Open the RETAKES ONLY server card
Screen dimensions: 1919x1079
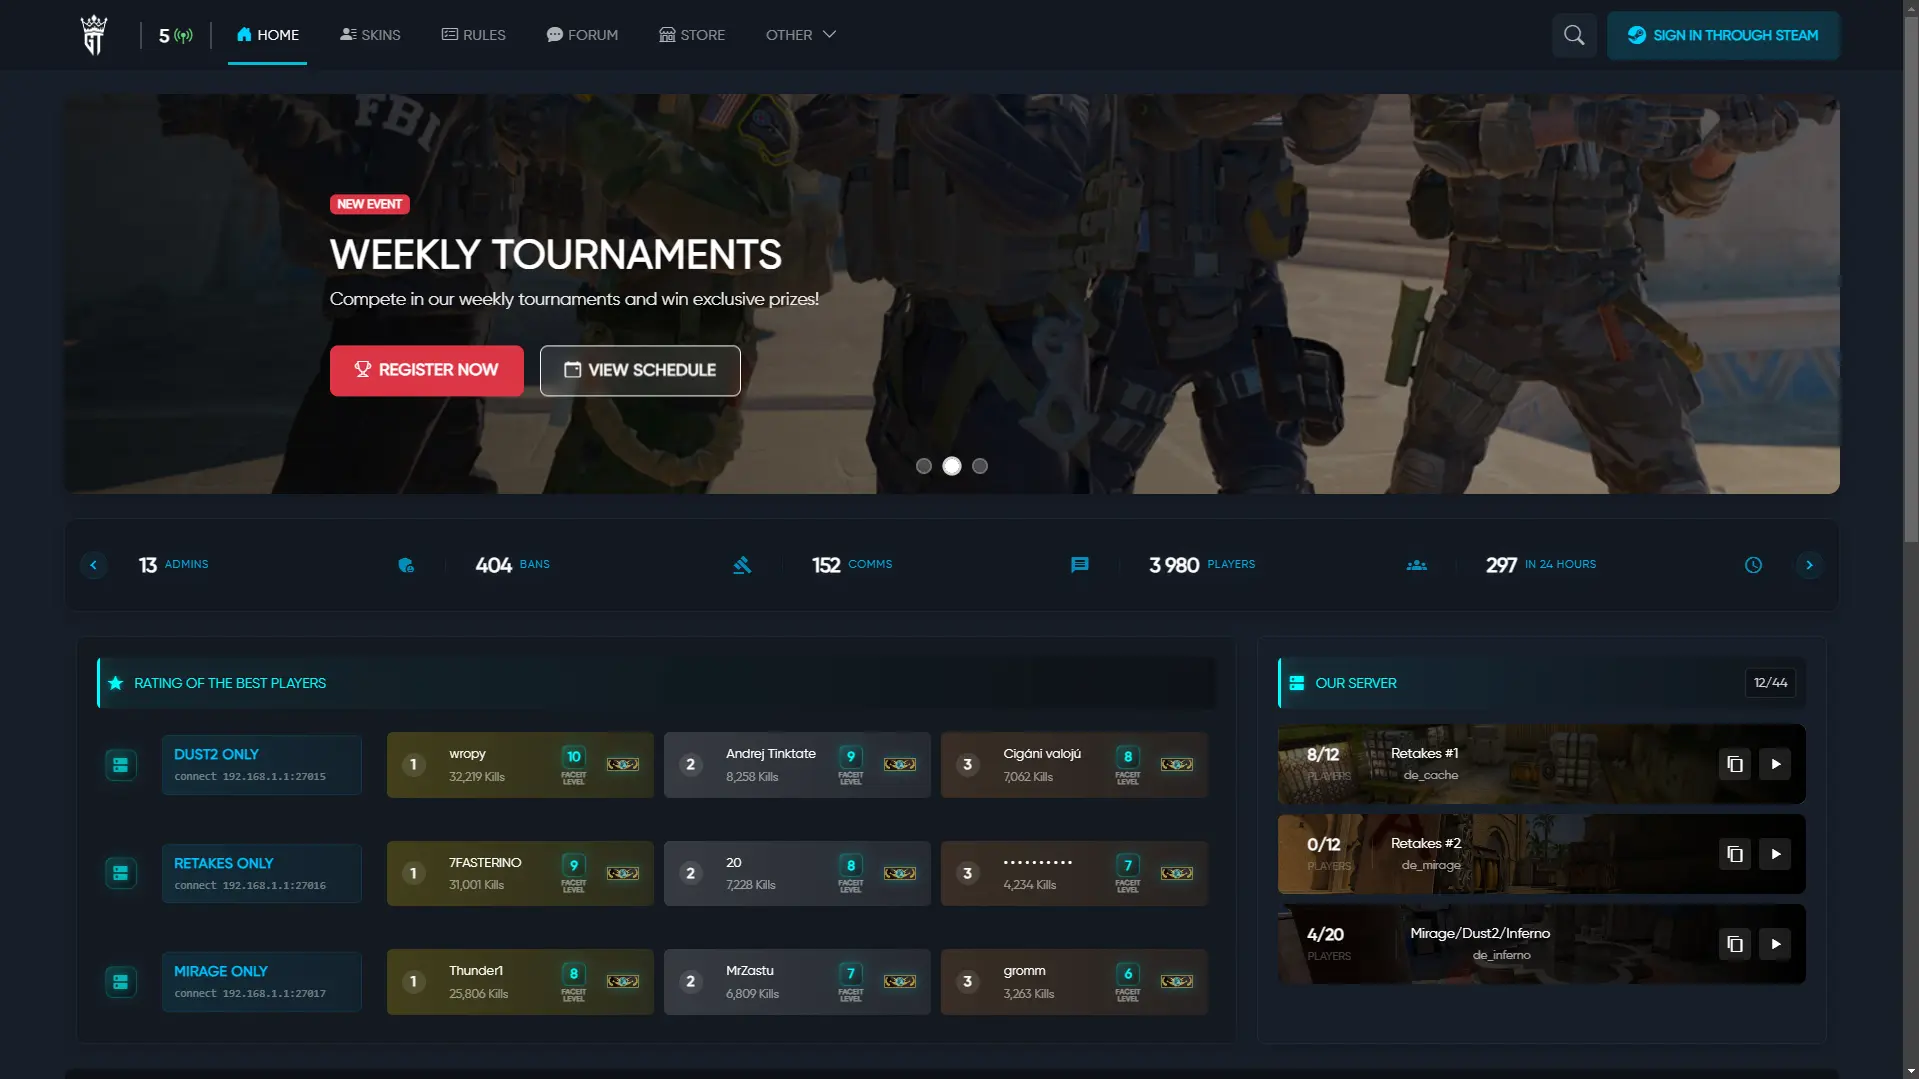click(x=262, y=873)
